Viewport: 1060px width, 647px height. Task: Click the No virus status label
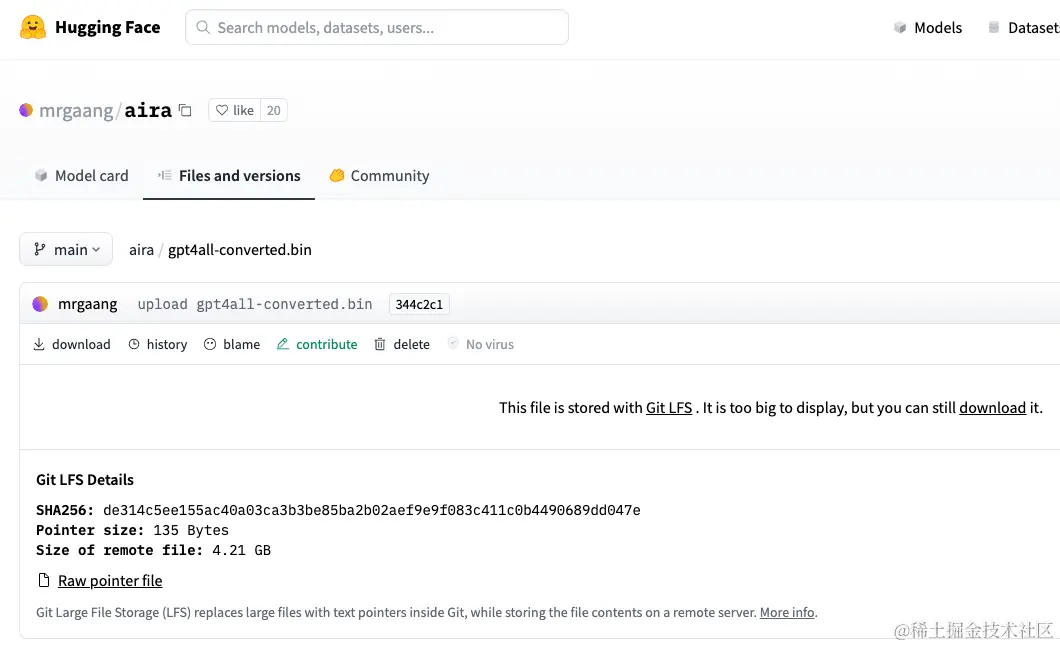[x=490, y=345]
